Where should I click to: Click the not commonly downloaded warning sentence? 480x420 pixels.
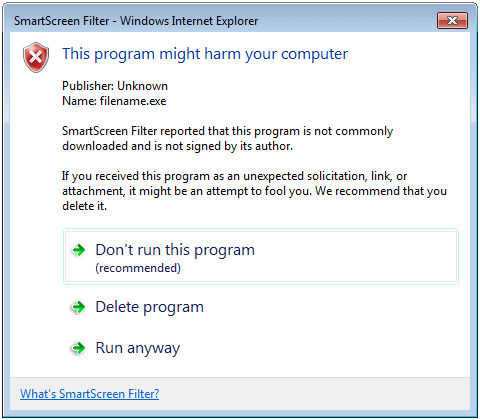click(x=228, y=139)
